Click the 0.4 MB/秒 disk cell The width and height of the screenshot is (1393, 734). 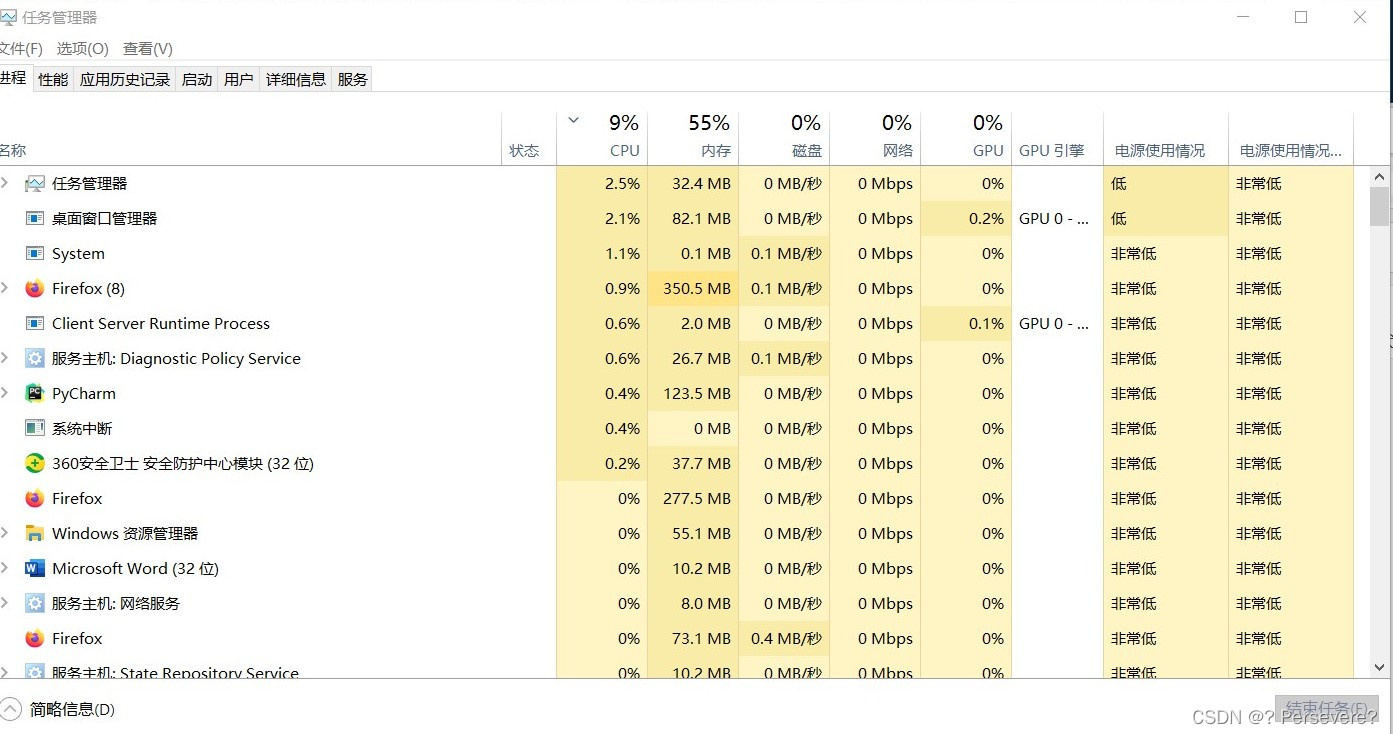tap(784, 639)
